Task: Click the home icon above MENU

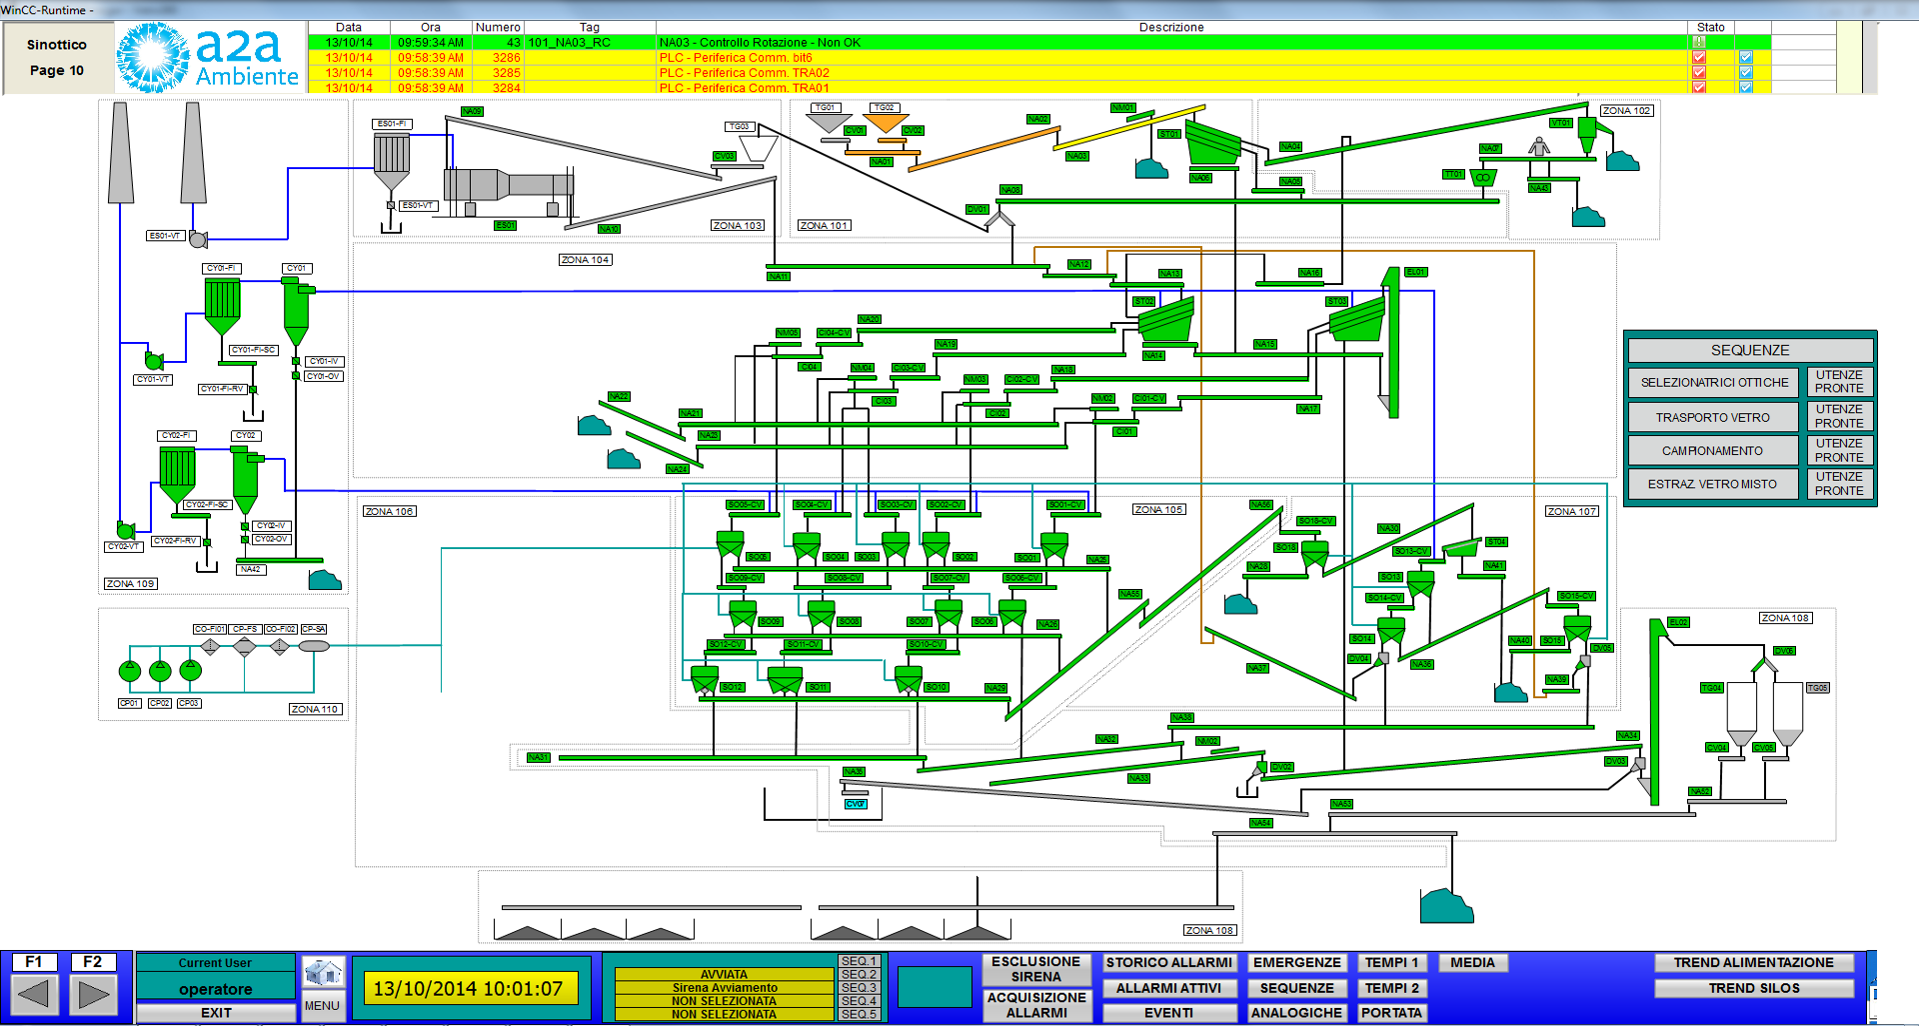Action: point(323,972)
